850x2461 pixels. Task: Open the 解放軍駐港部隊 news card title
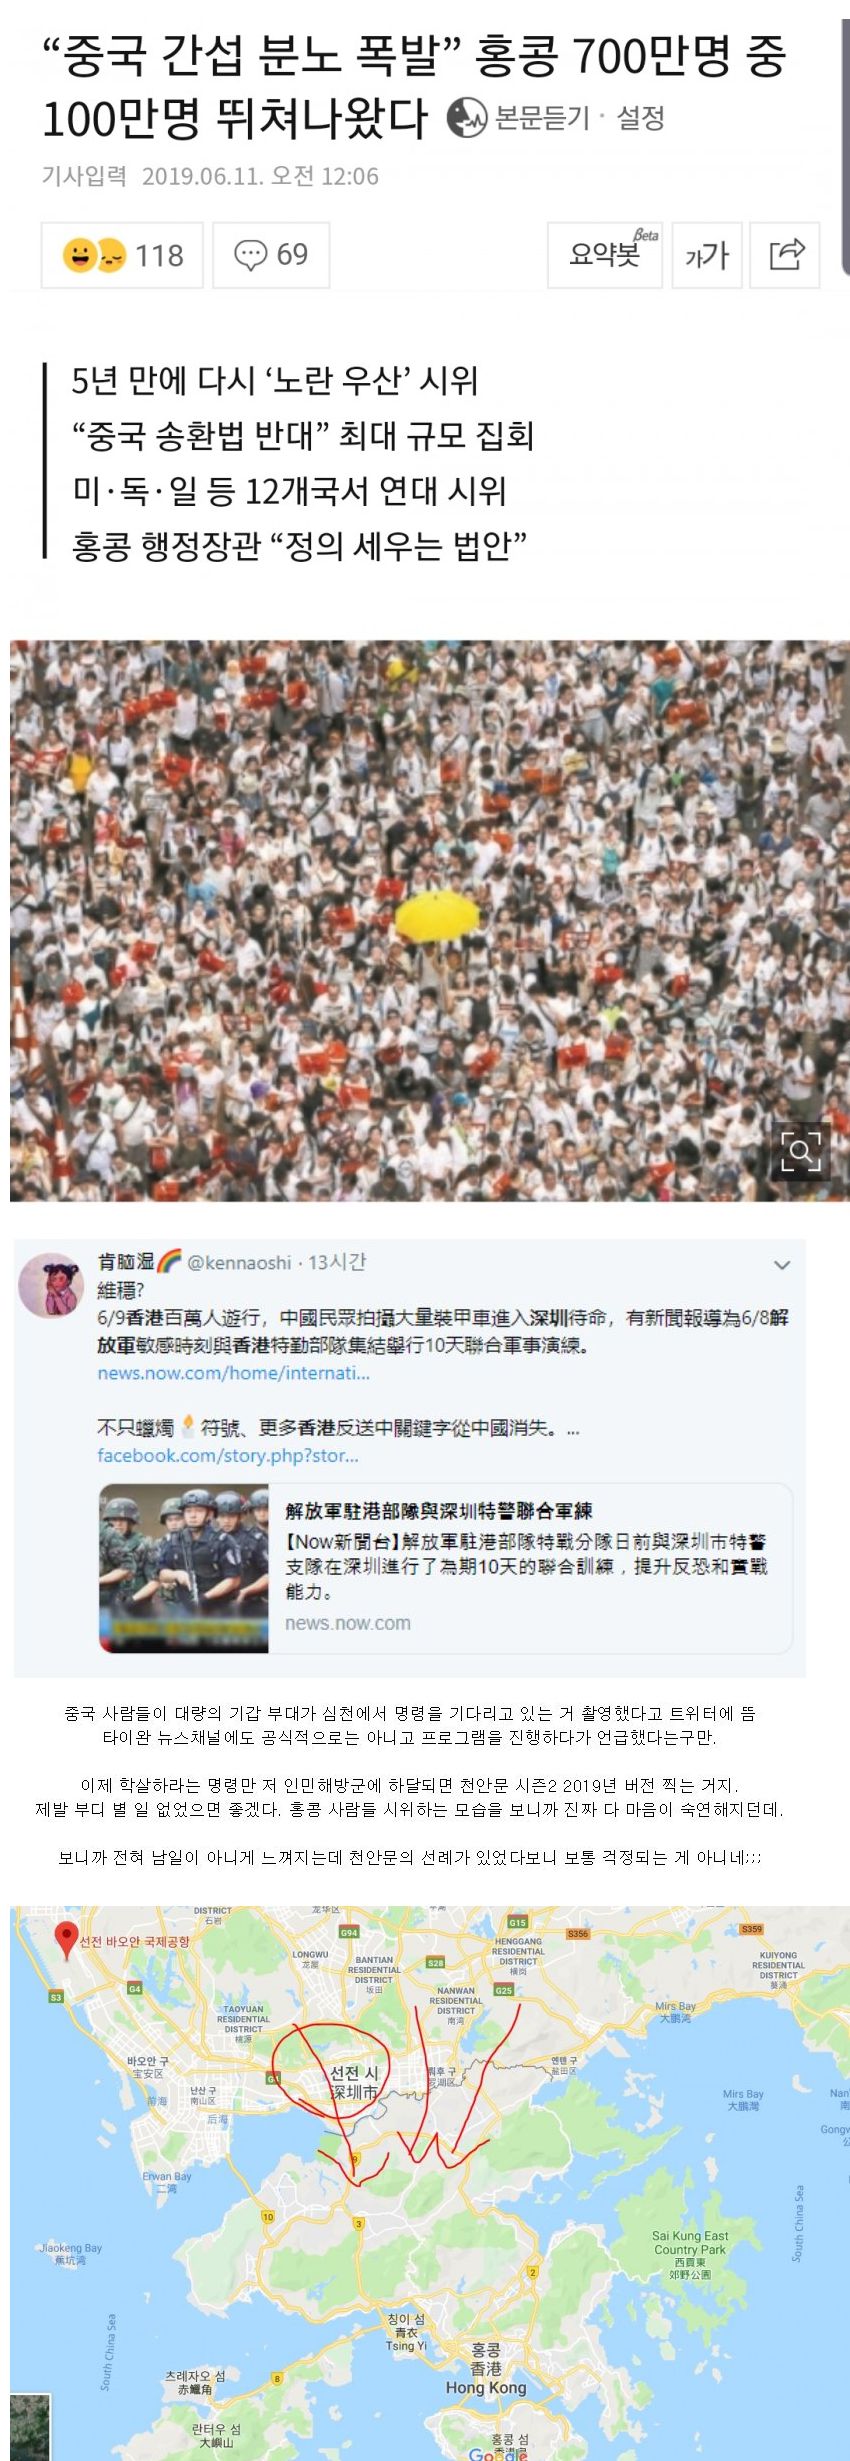click(x=438, y=1510)
